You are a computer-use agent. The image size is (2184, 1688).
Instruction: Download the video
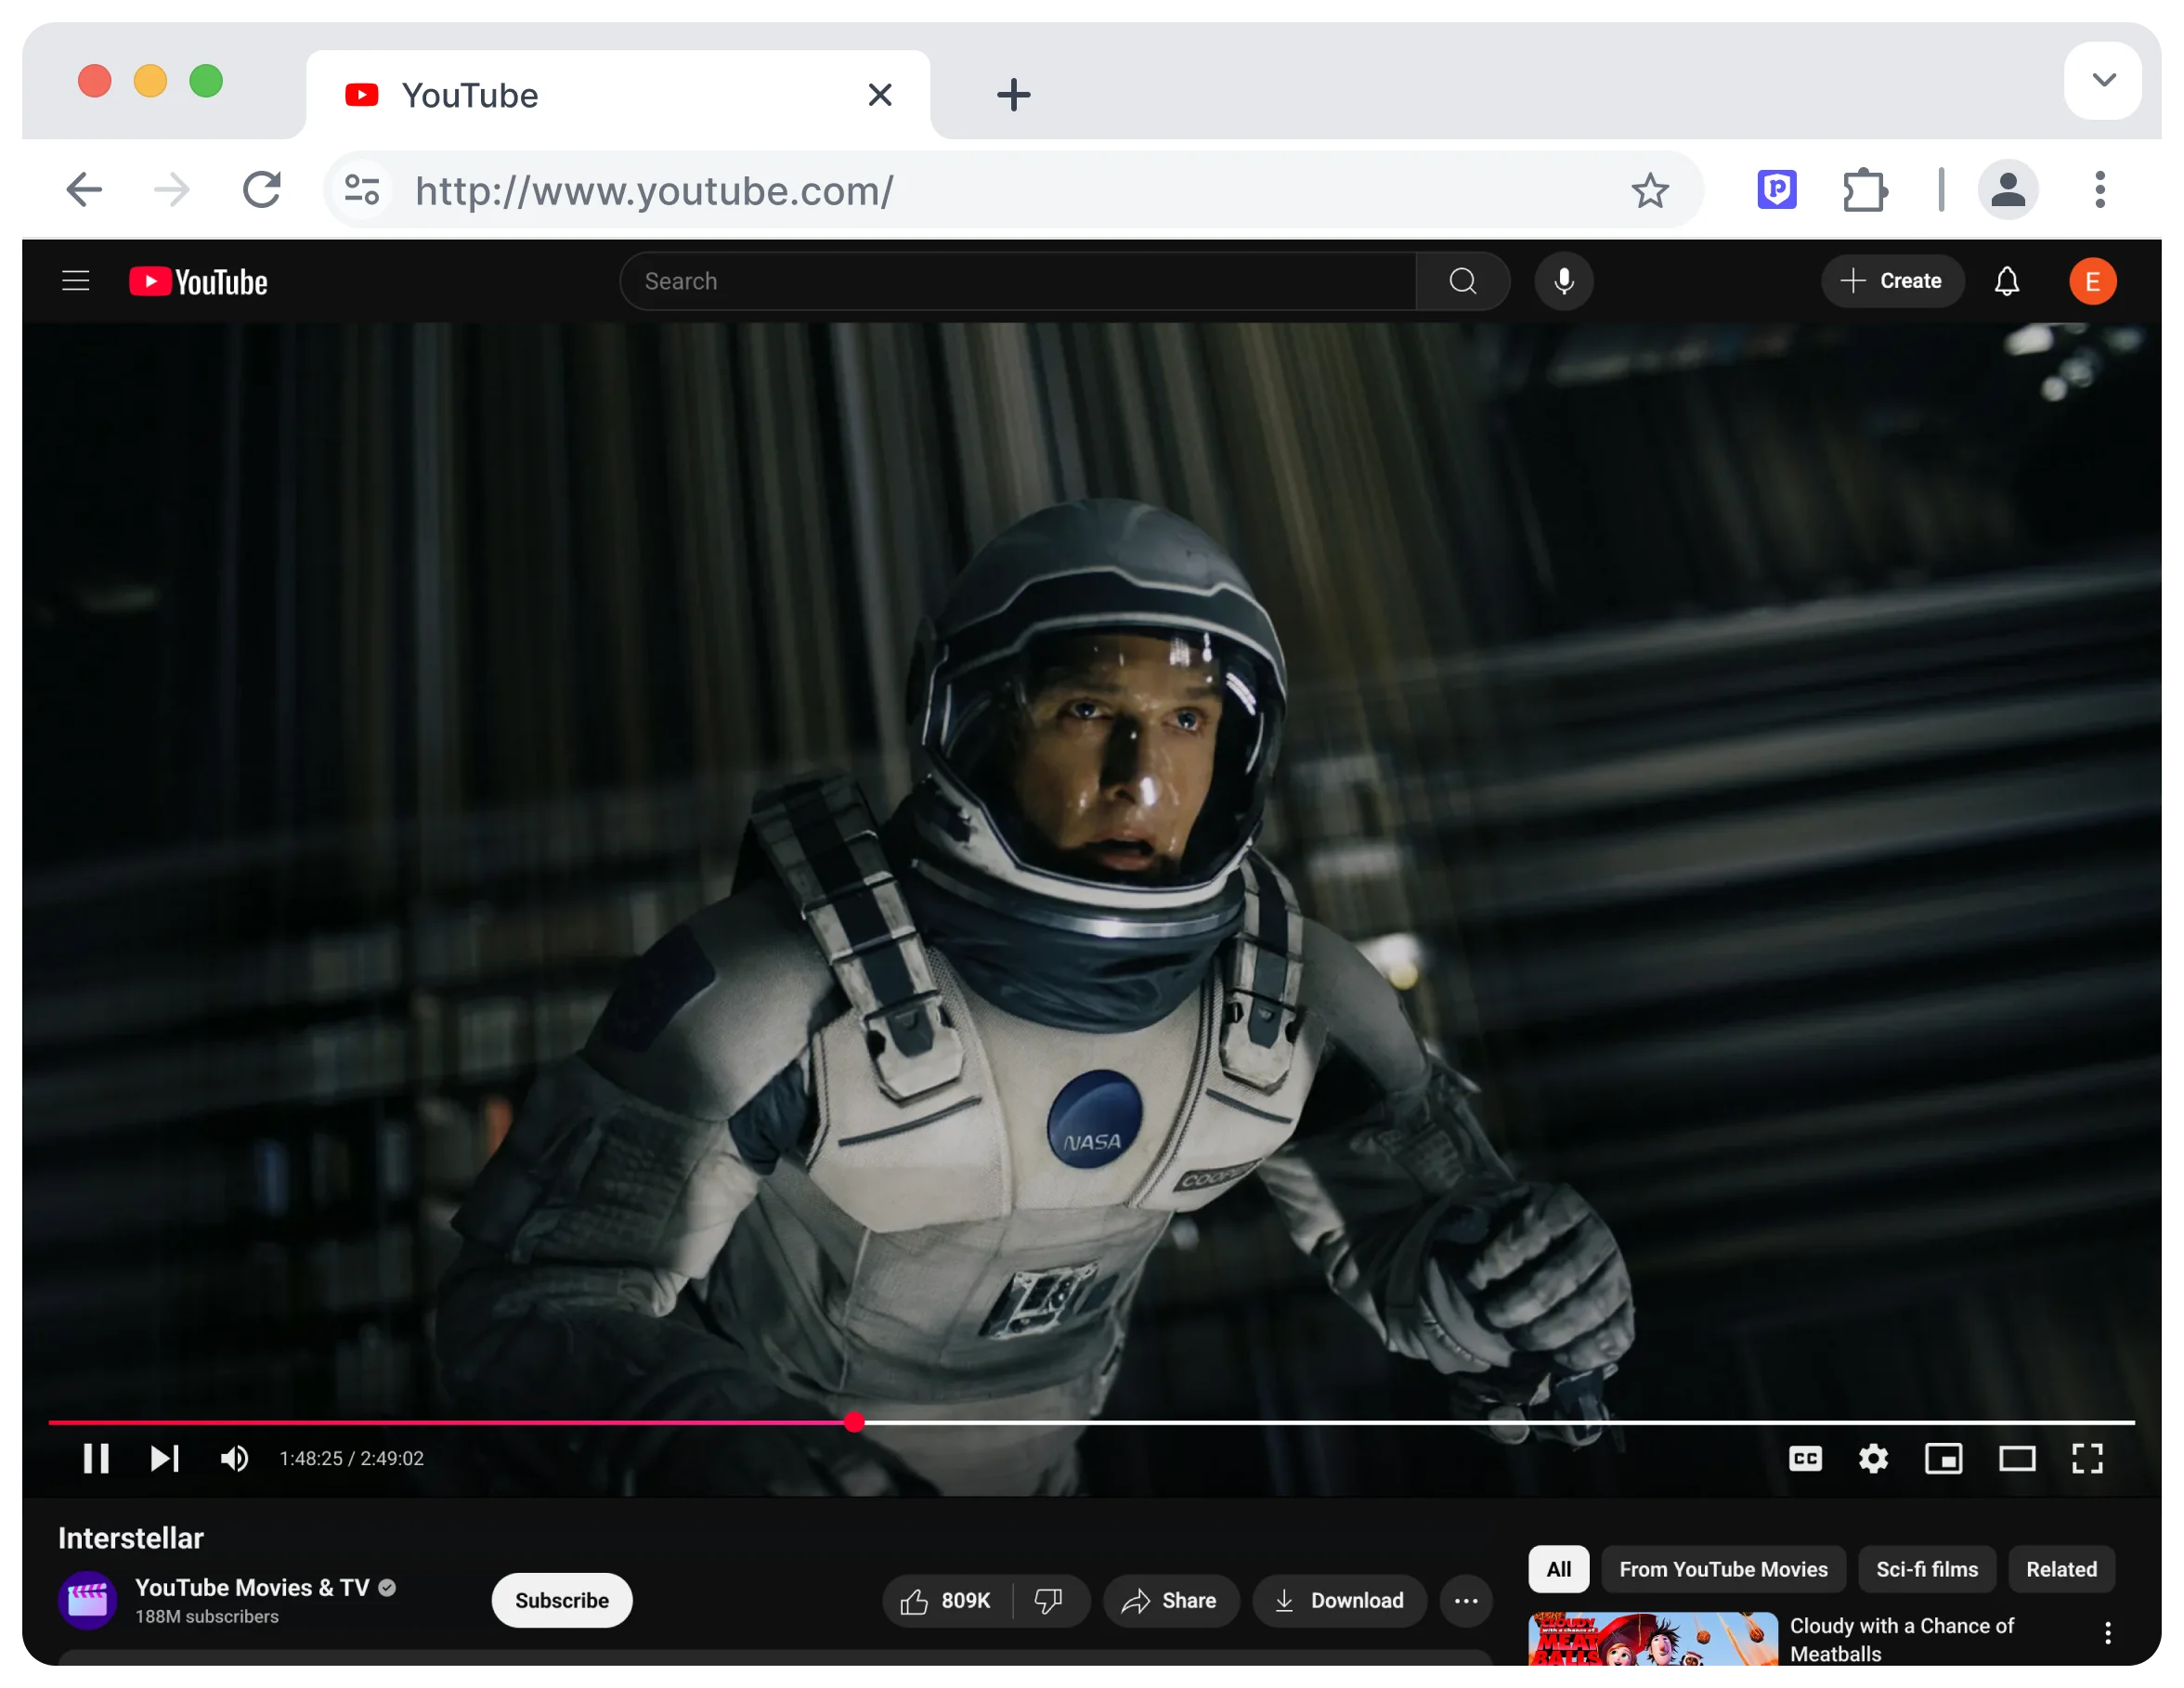pos(1339,1601)
